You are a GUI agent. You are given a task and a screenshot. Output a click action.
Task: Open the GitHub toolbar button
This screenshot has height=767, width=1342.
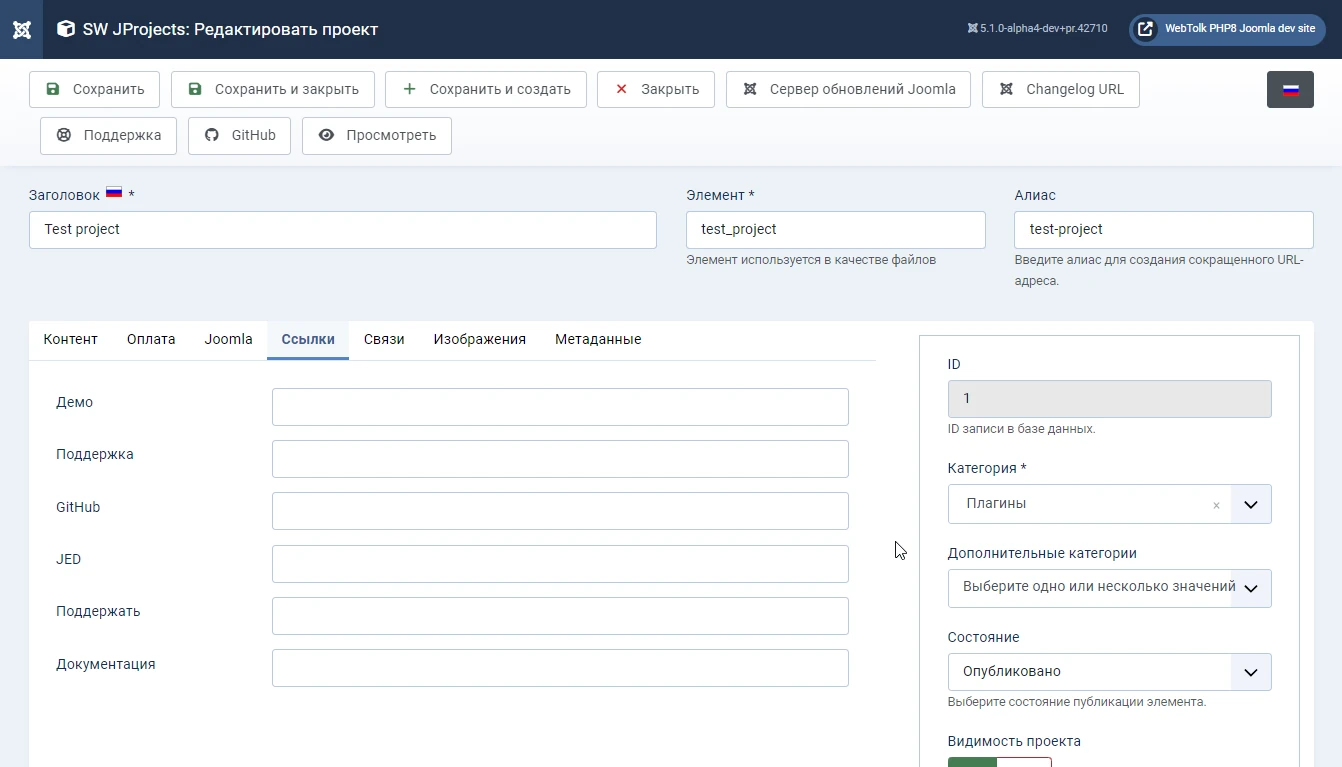[239, 136]
